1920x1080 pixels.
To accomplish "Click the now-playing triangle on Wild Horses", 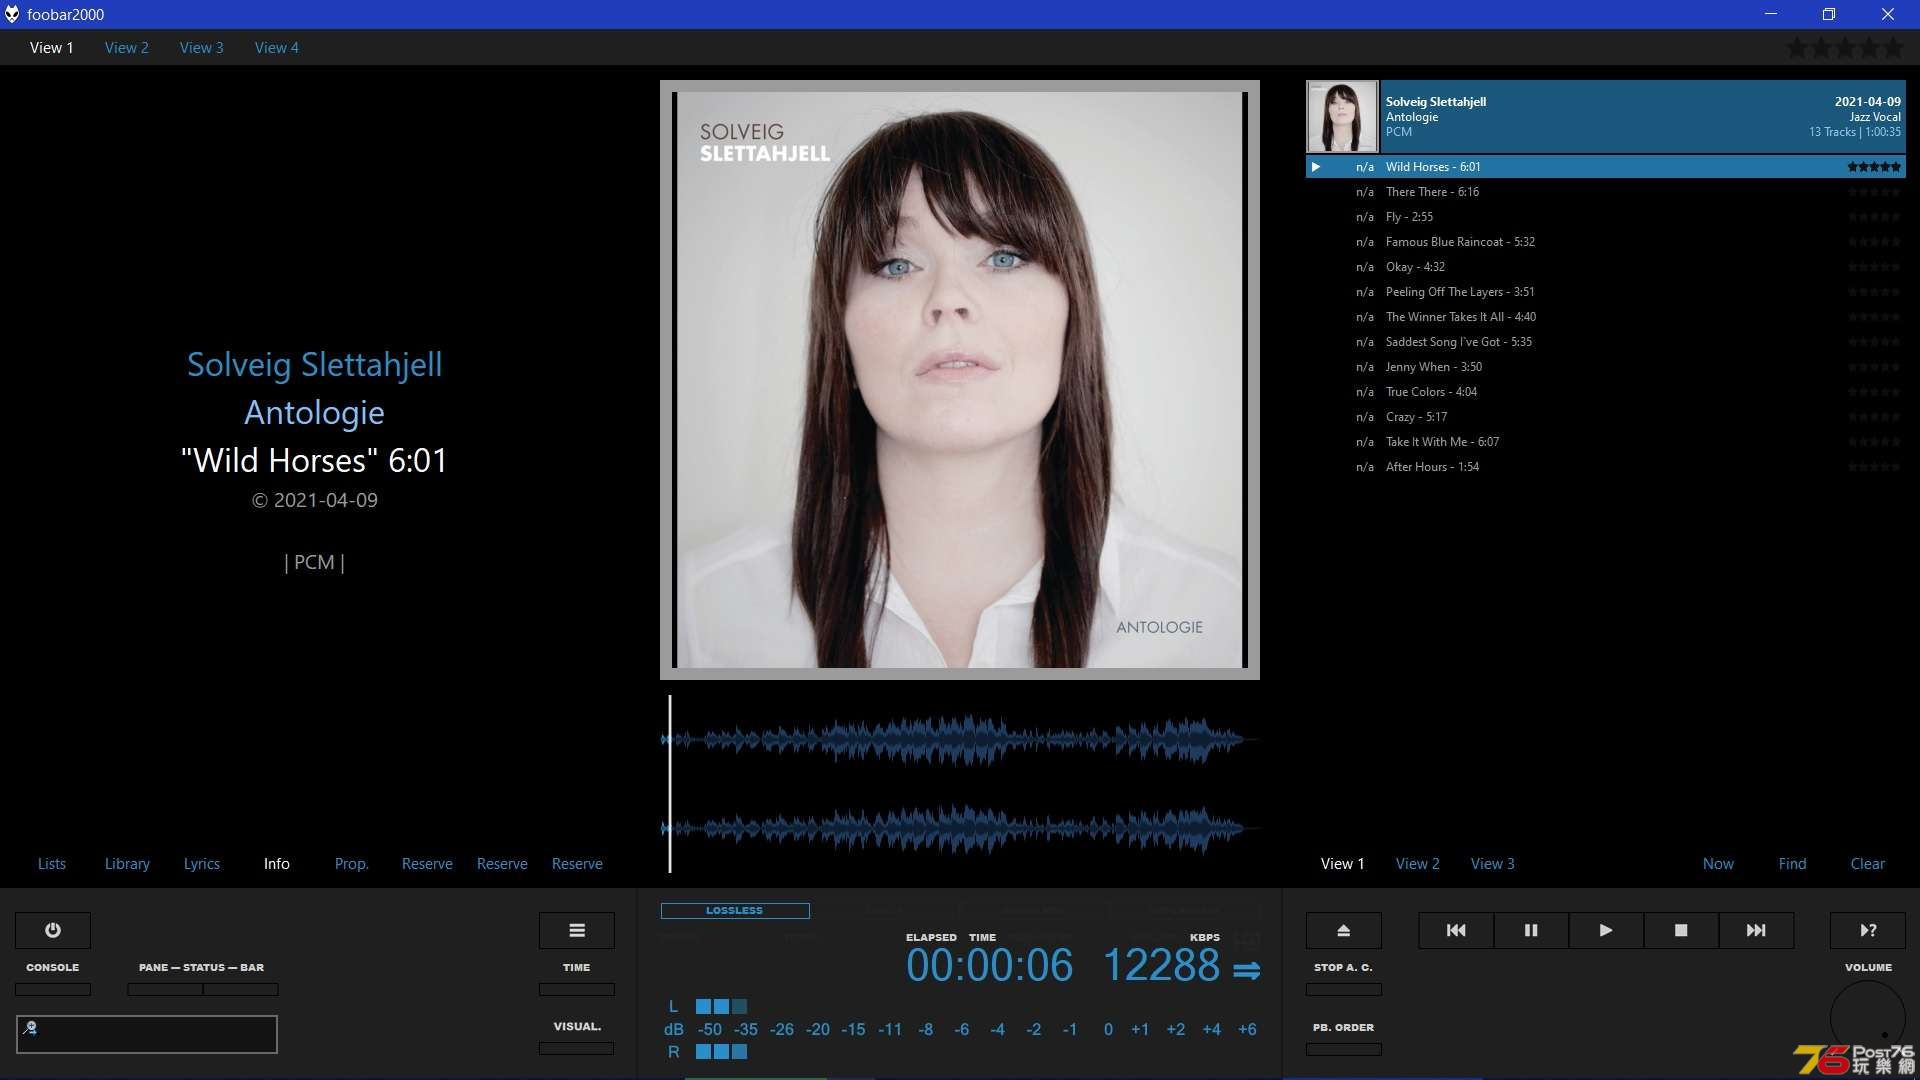I will [1316, 167].
